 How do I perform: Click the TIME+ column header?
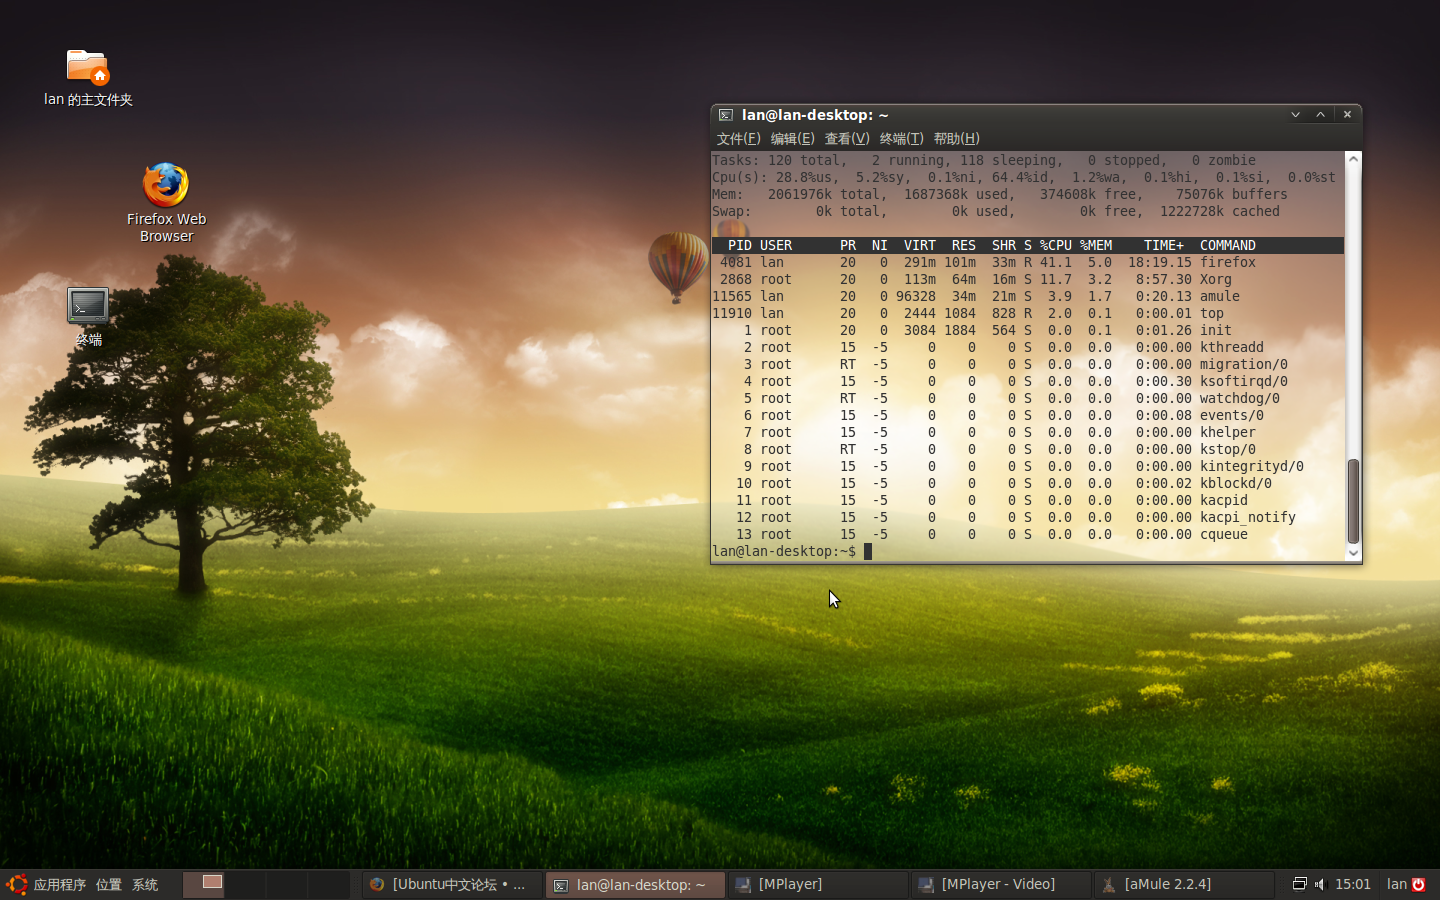[x=1163, y=245]
